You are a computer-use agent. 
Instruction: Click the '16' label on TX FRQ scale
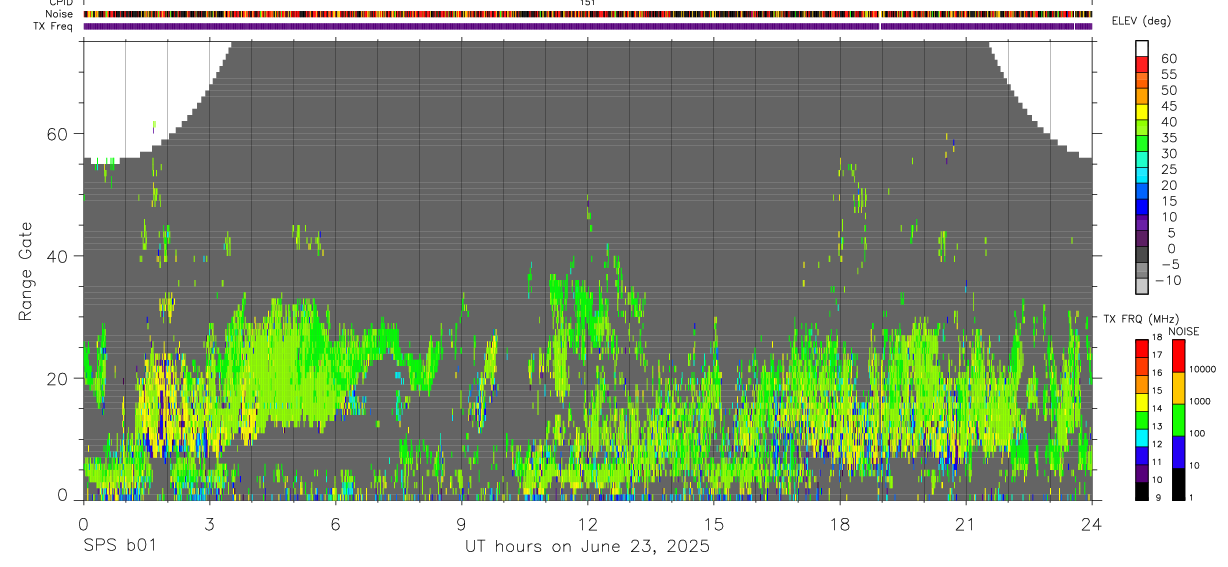tap(1157, 373)
